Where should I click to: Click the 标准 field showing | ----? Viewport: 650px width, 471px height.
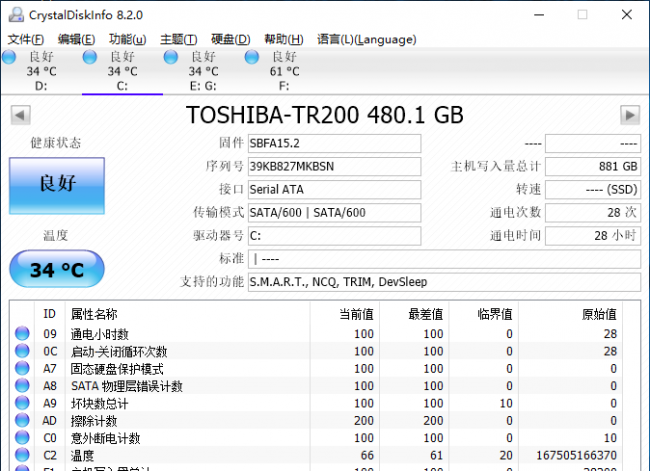point(444,259)
